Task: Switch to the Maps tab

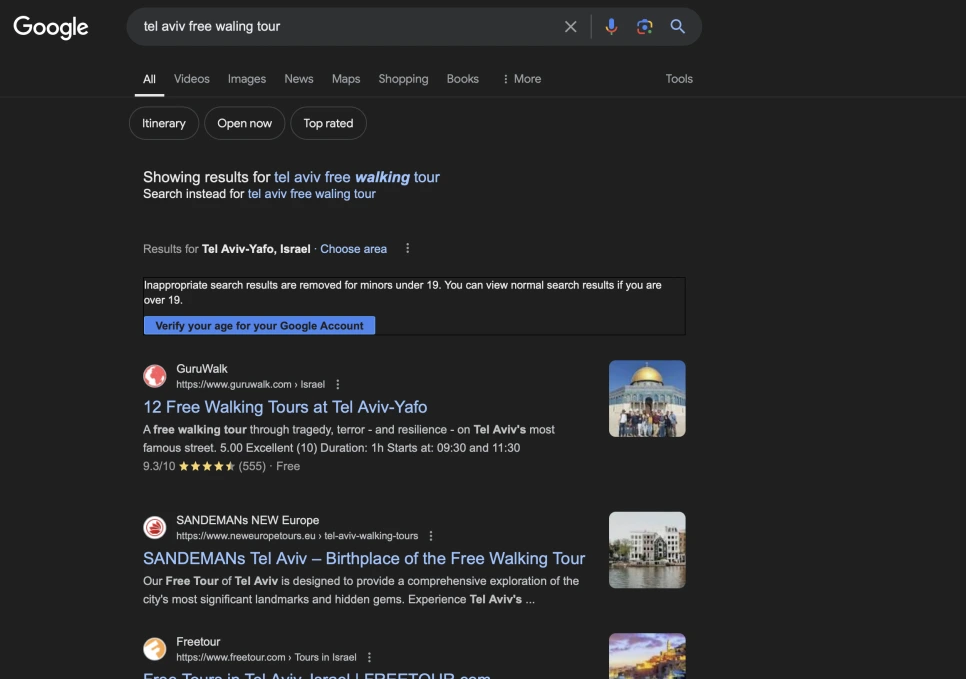Action: 346,79
